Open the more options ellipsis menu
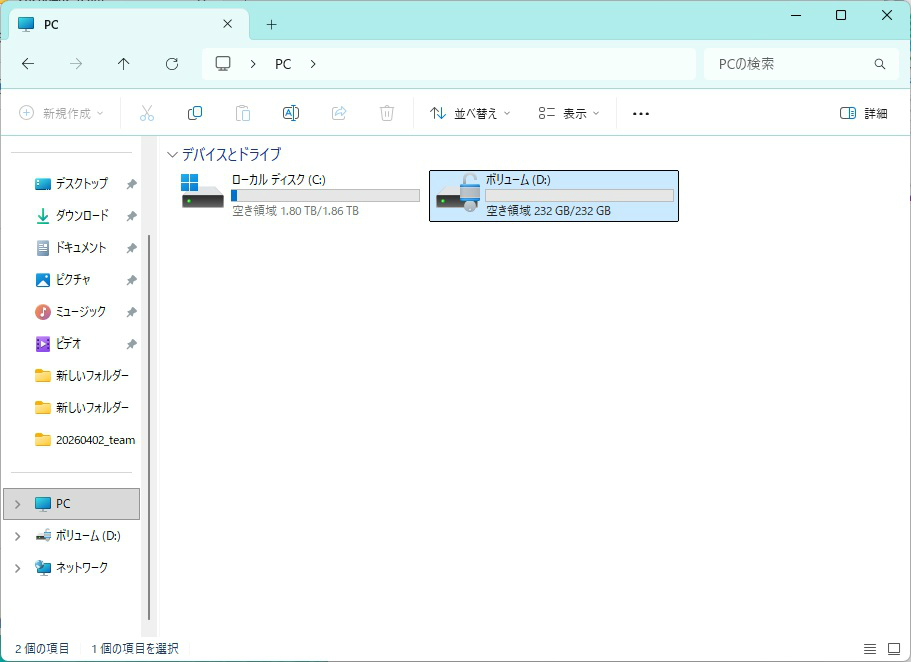This screenshot has width=911, height=662. (x=641, y=113)
